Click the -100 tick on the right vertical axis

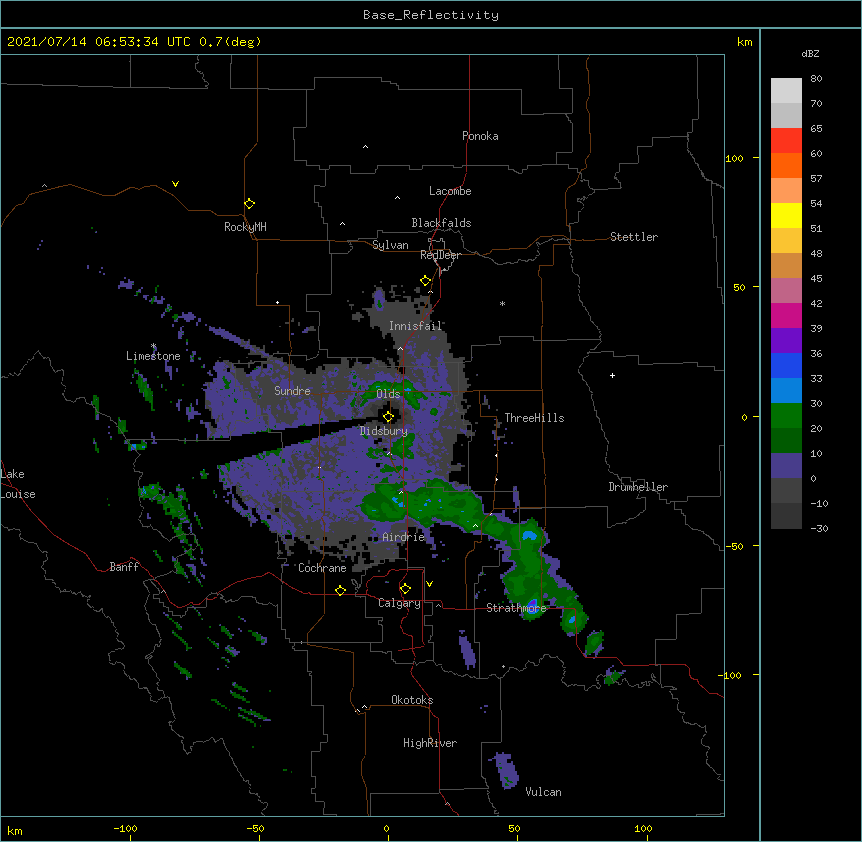[731, 675]
